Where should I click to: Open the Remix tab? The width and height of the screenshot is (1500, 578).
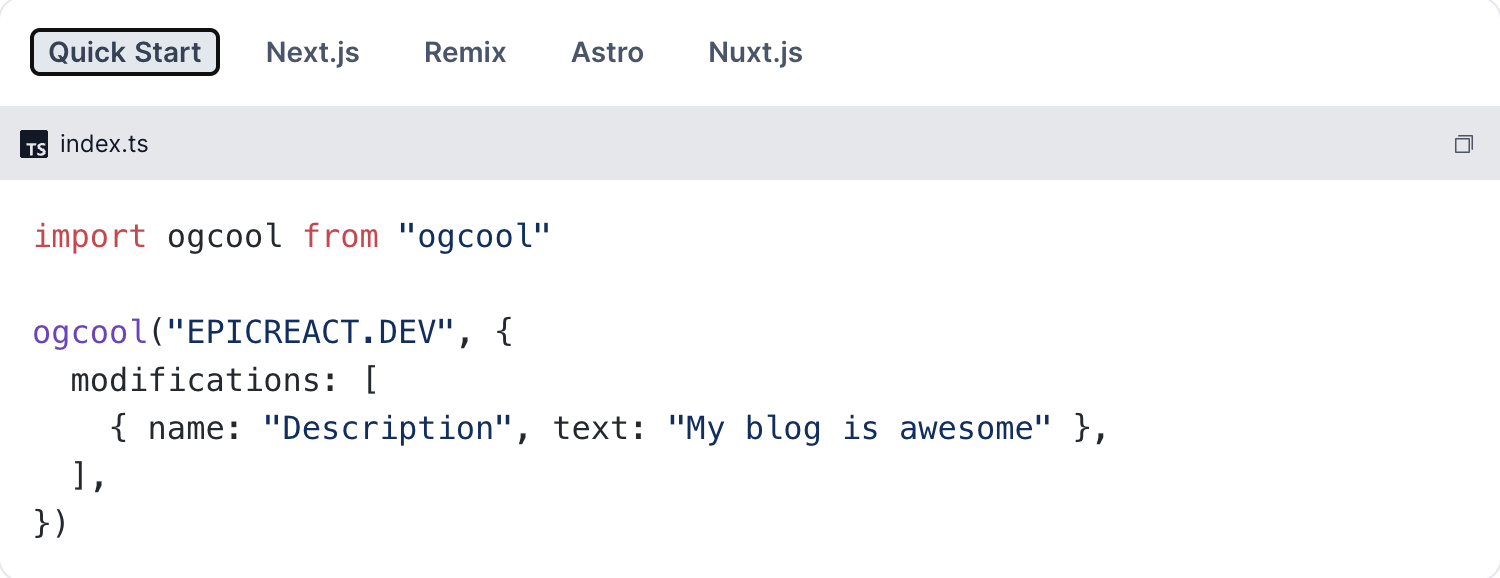[465, 52]
